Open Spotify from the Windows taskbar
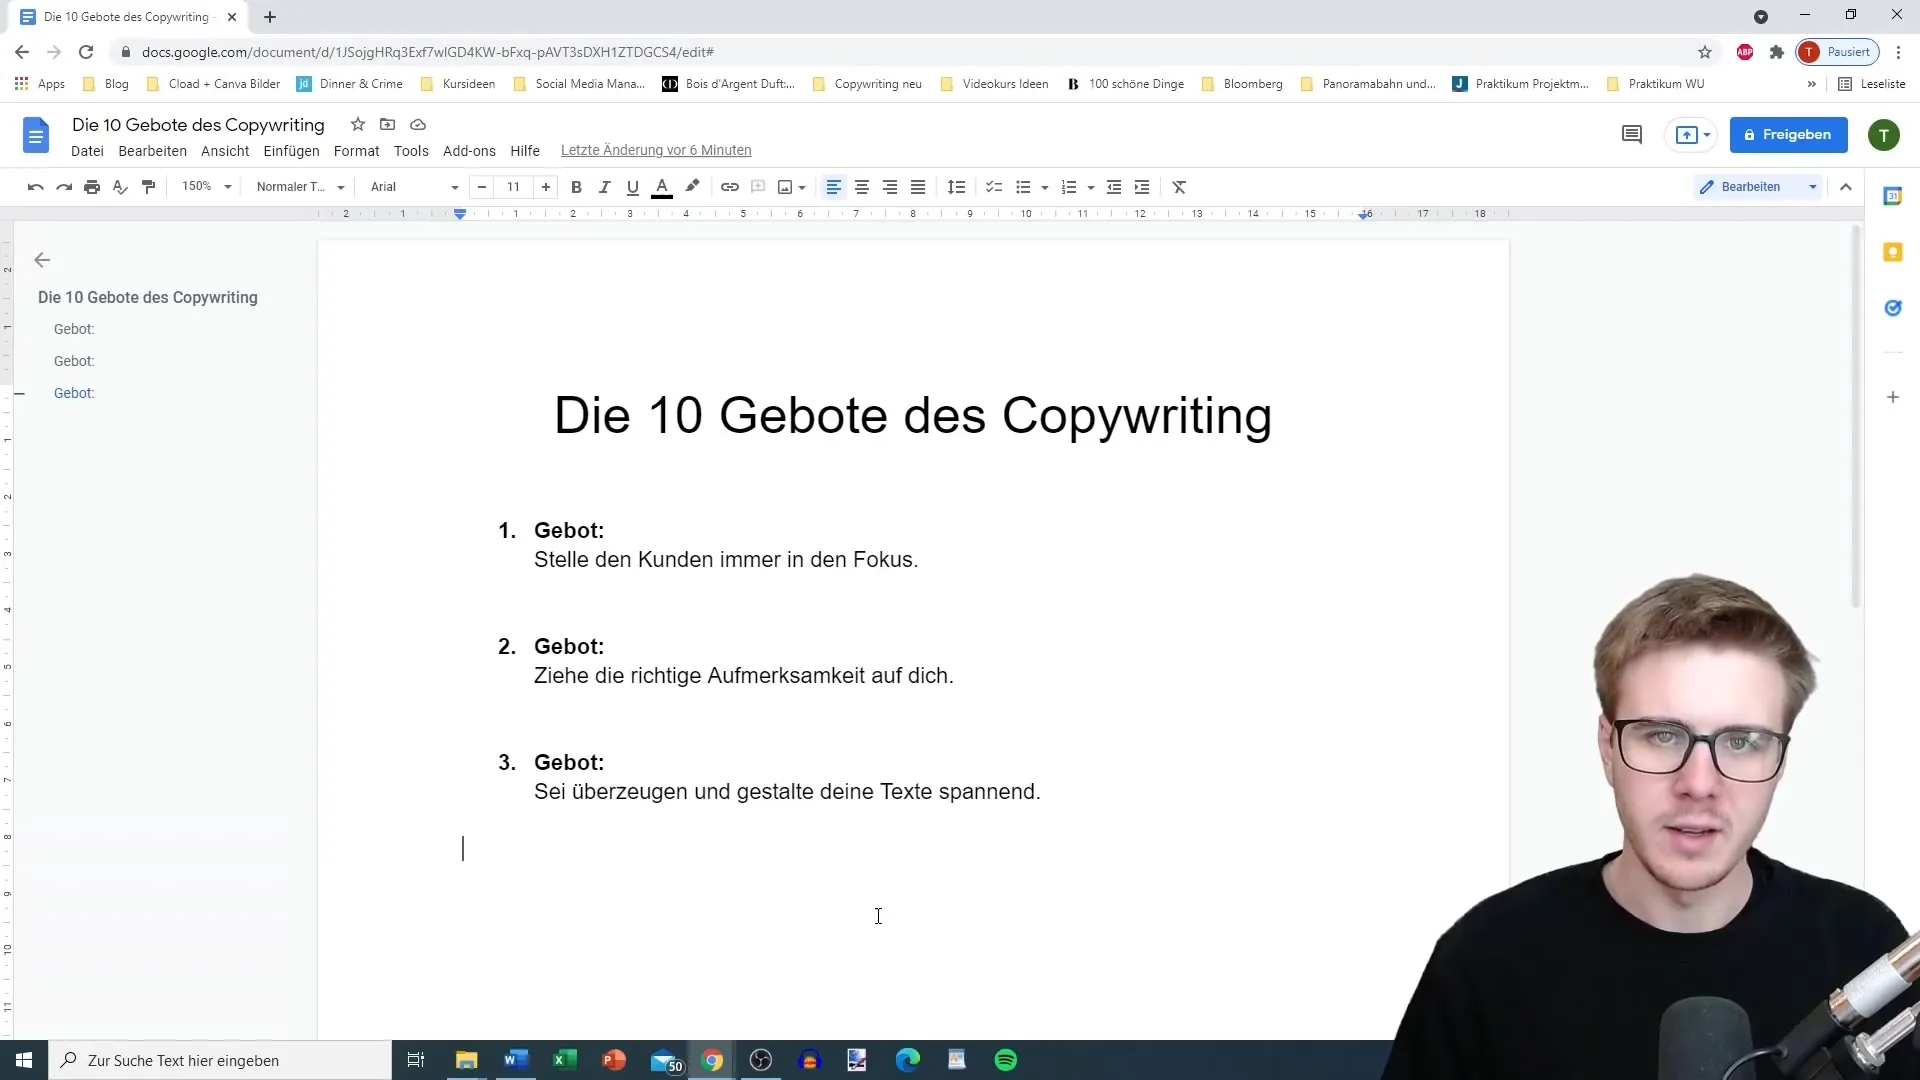The height and width of the screenshot is (1080, 1920). [x=1005, y=1060]
